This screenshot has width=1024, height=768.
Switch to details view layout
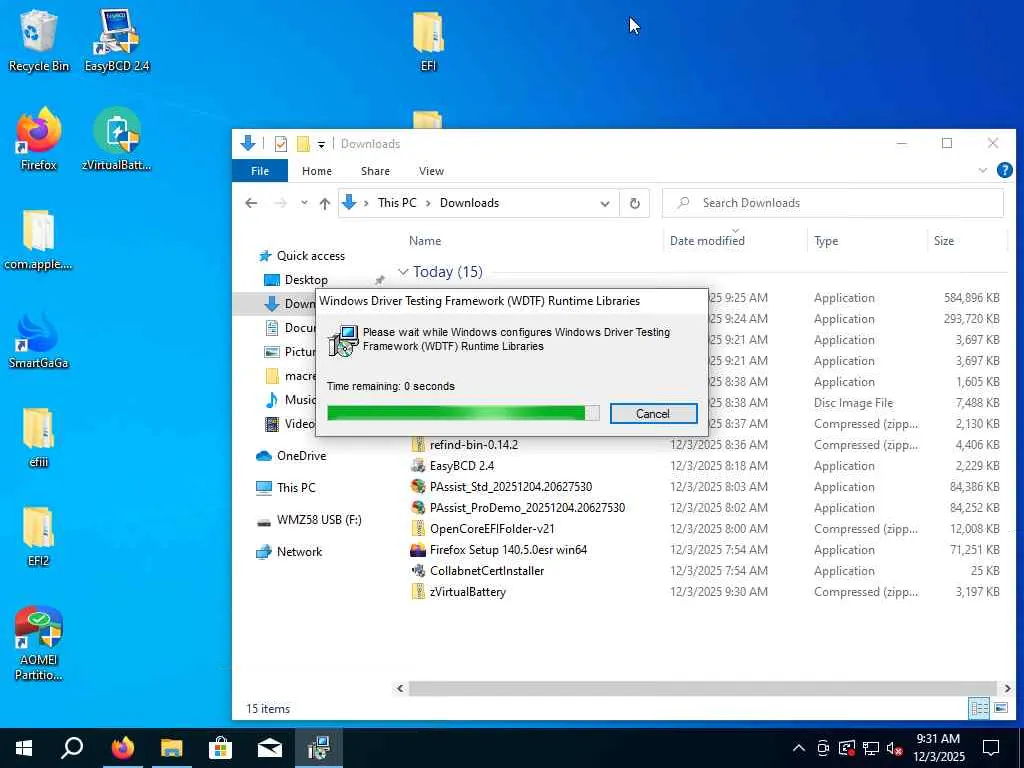pyautogui.click(x=979, y=708)
